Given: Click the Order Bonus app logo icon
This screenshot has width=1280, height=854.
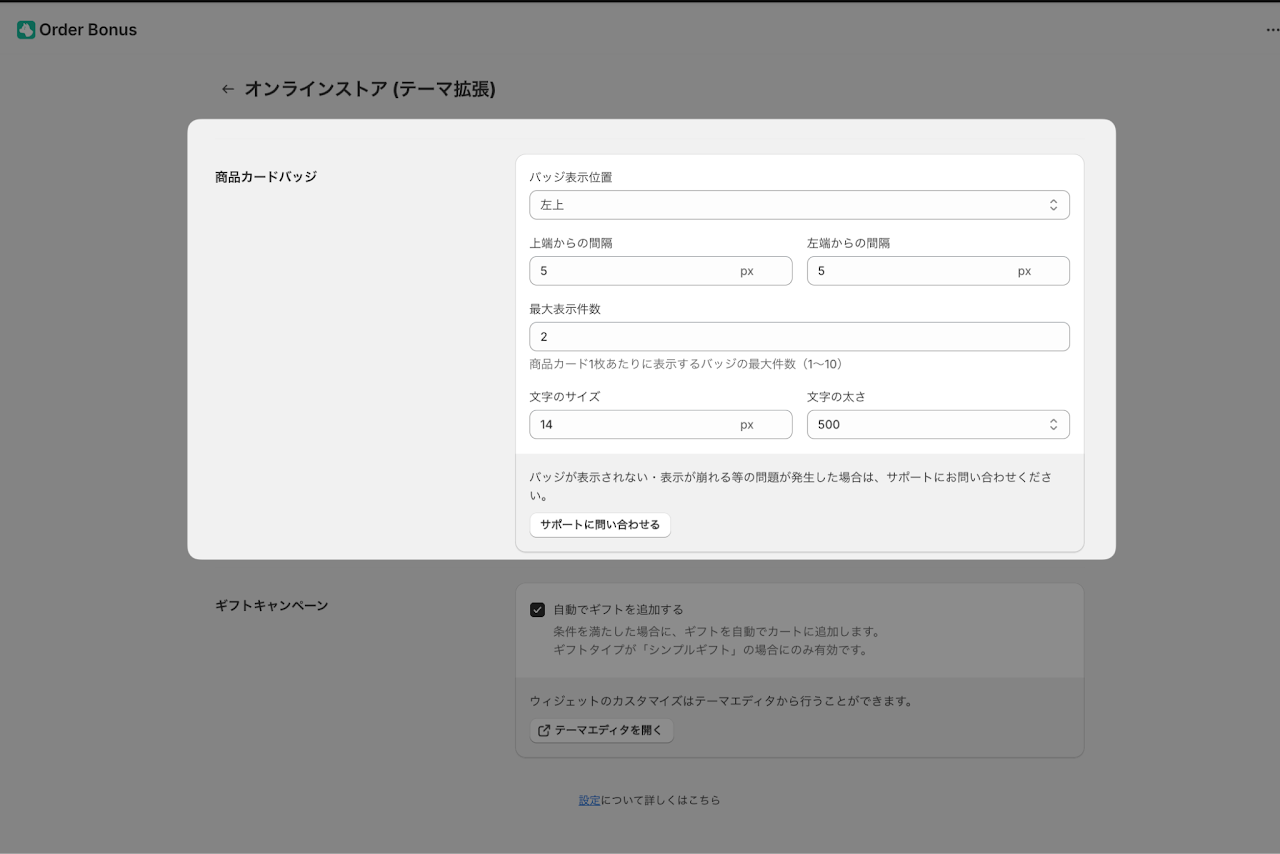Looking at the screenshot, I should pyautogui.click(x=26, y=30).
